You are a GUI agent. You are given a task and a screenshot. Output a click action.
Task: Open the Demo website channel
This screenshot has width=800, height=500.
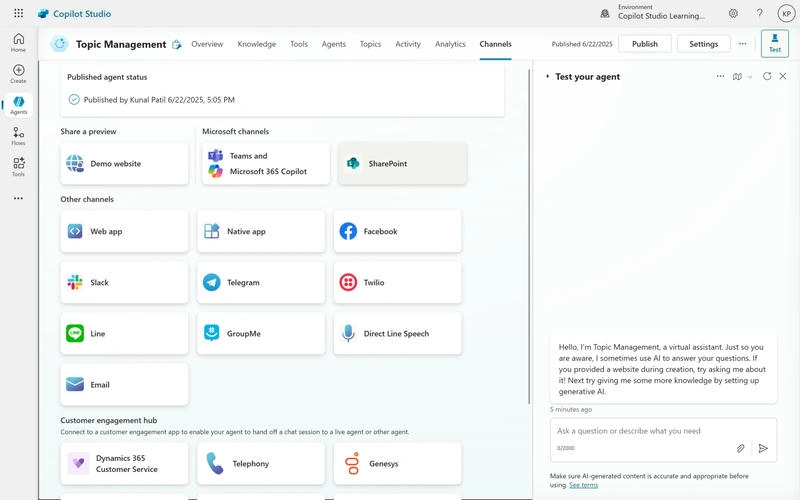point(124,163)
